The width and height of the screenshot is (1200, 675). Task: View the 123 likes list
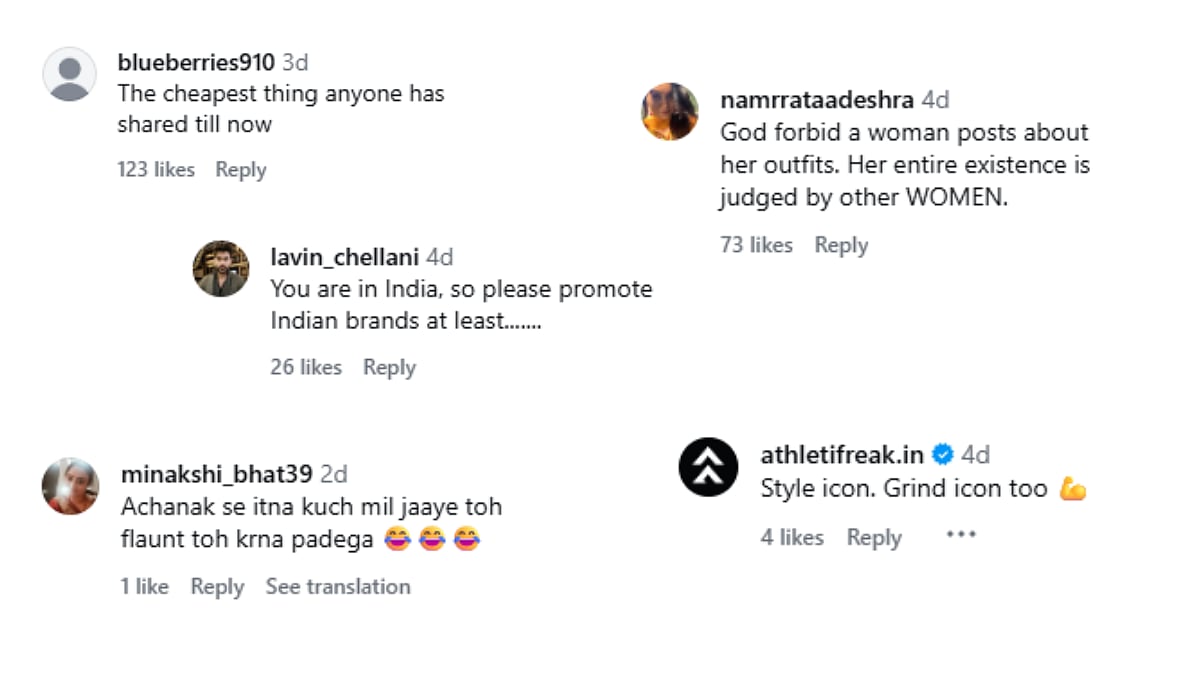pyautogui.click(x=156, y=170)
